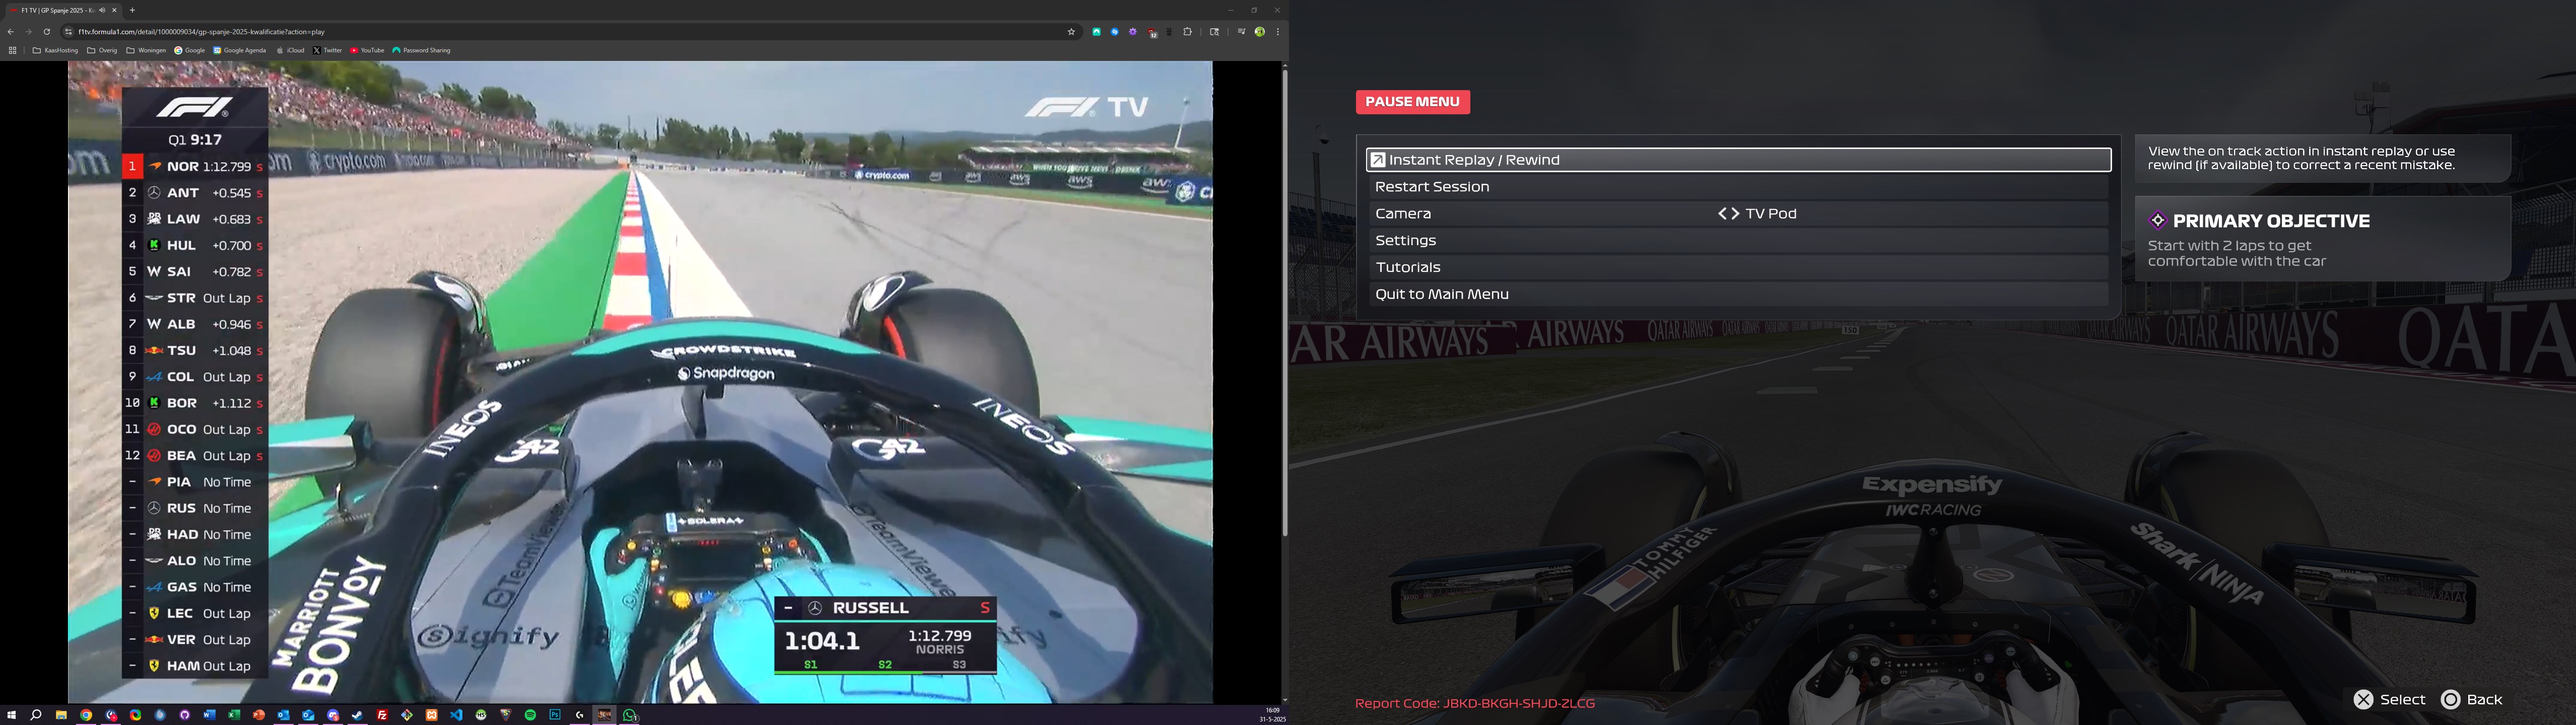Open the Chrome apps grid icon

12,50
